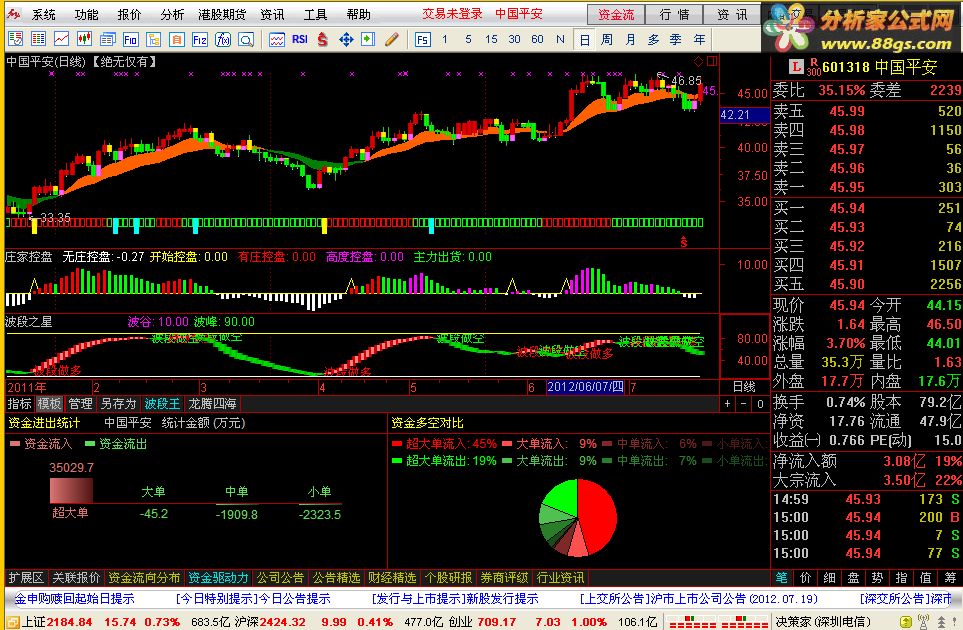
Task: Switch to the 资金流 view button
Action: [616, 15]
